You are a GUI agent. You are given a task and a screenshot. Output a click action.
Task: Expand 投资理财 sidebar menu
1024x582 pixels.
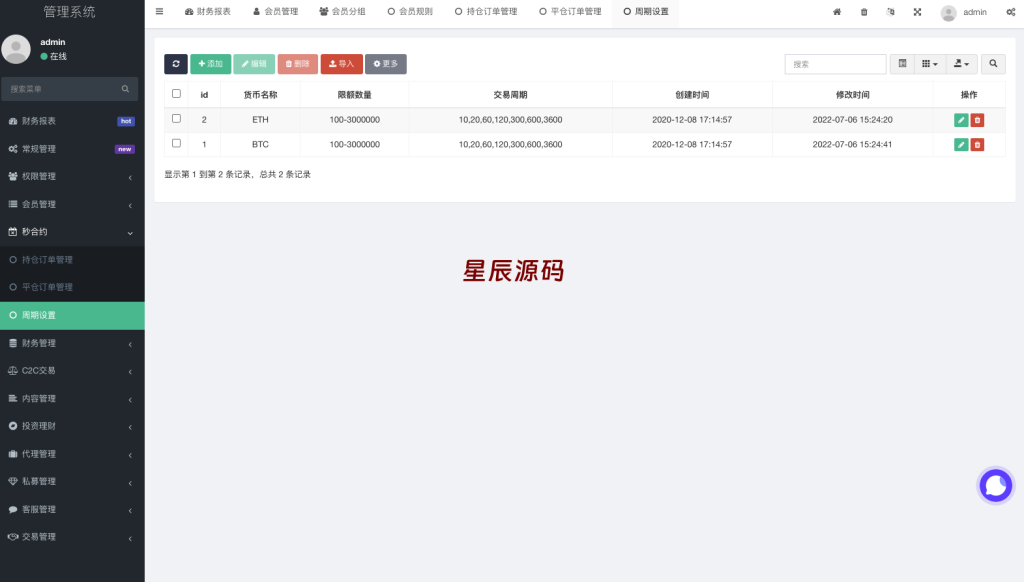pyautogui.click(x=72, y=426)
